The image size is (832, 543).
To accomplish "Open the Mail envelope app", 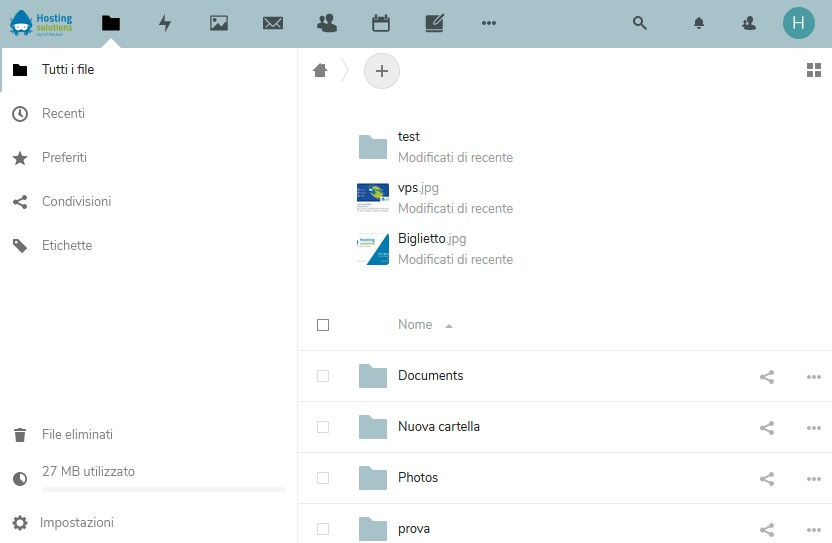I will click(273, 23).
